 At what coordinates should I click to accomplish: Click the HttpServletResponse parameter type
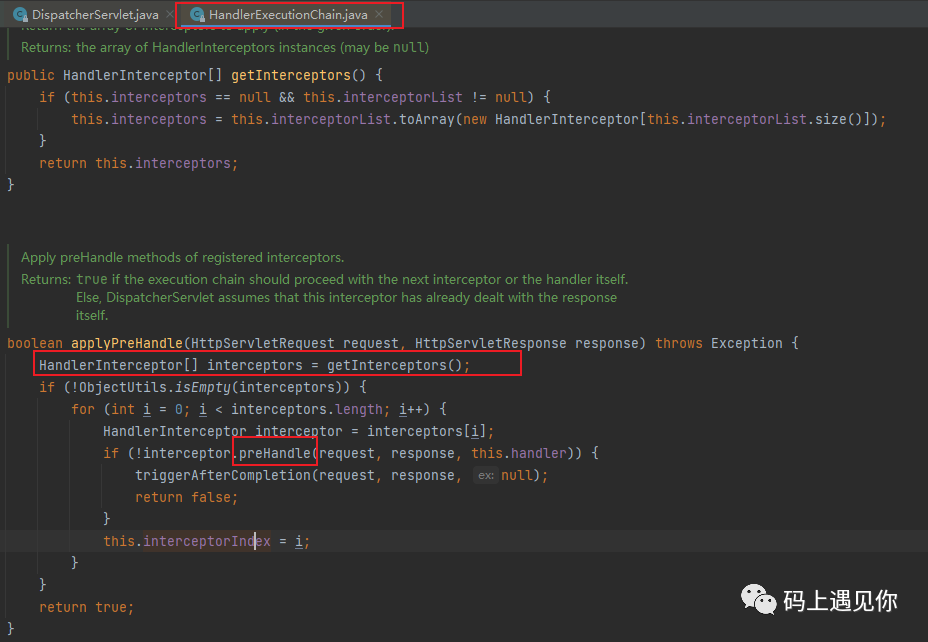[x=490, y=343]
